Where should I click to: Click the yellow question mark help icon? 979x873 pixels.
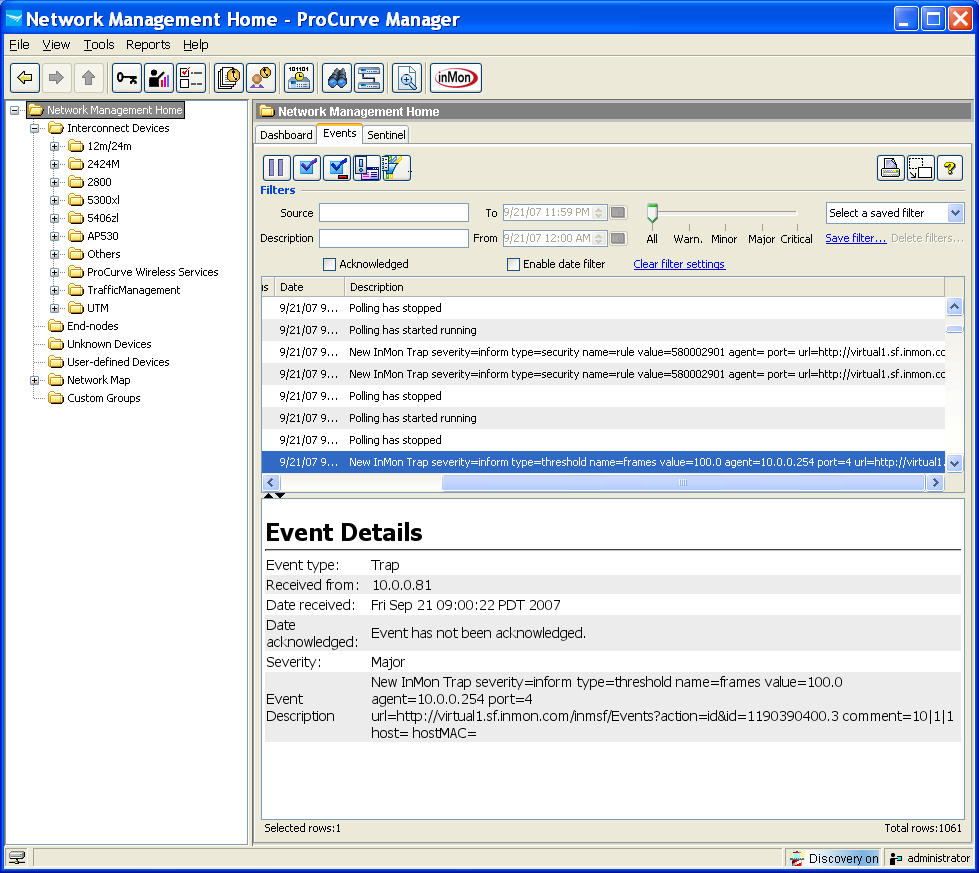click(x=949, y=168)
